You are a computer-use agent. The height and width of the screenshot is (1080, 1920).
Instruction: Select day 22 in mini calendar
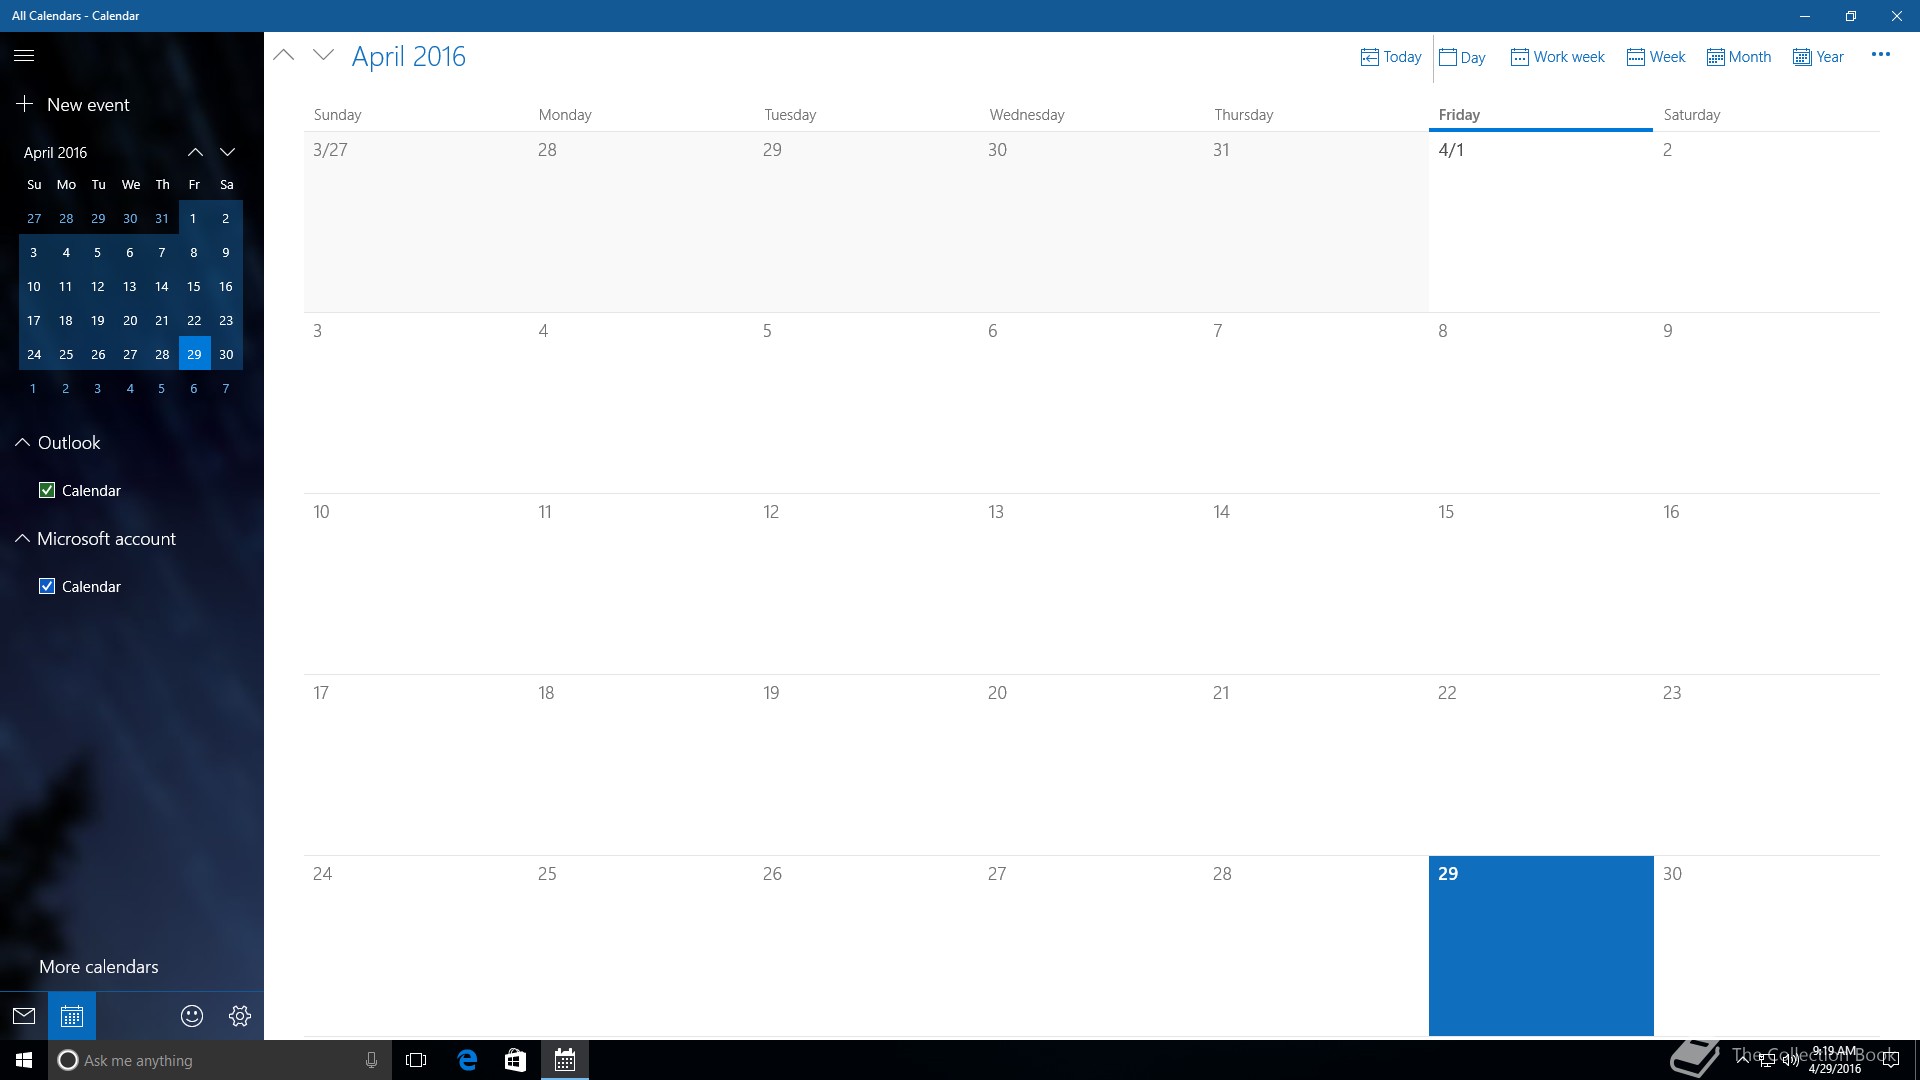point(194,320)
